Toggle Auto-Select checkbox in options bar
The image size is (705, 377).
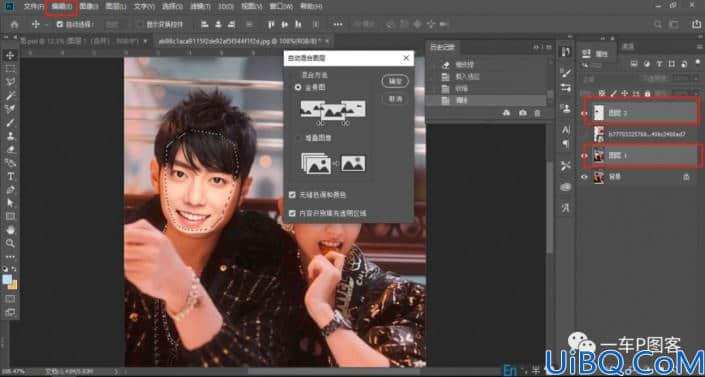pos(60,24)
